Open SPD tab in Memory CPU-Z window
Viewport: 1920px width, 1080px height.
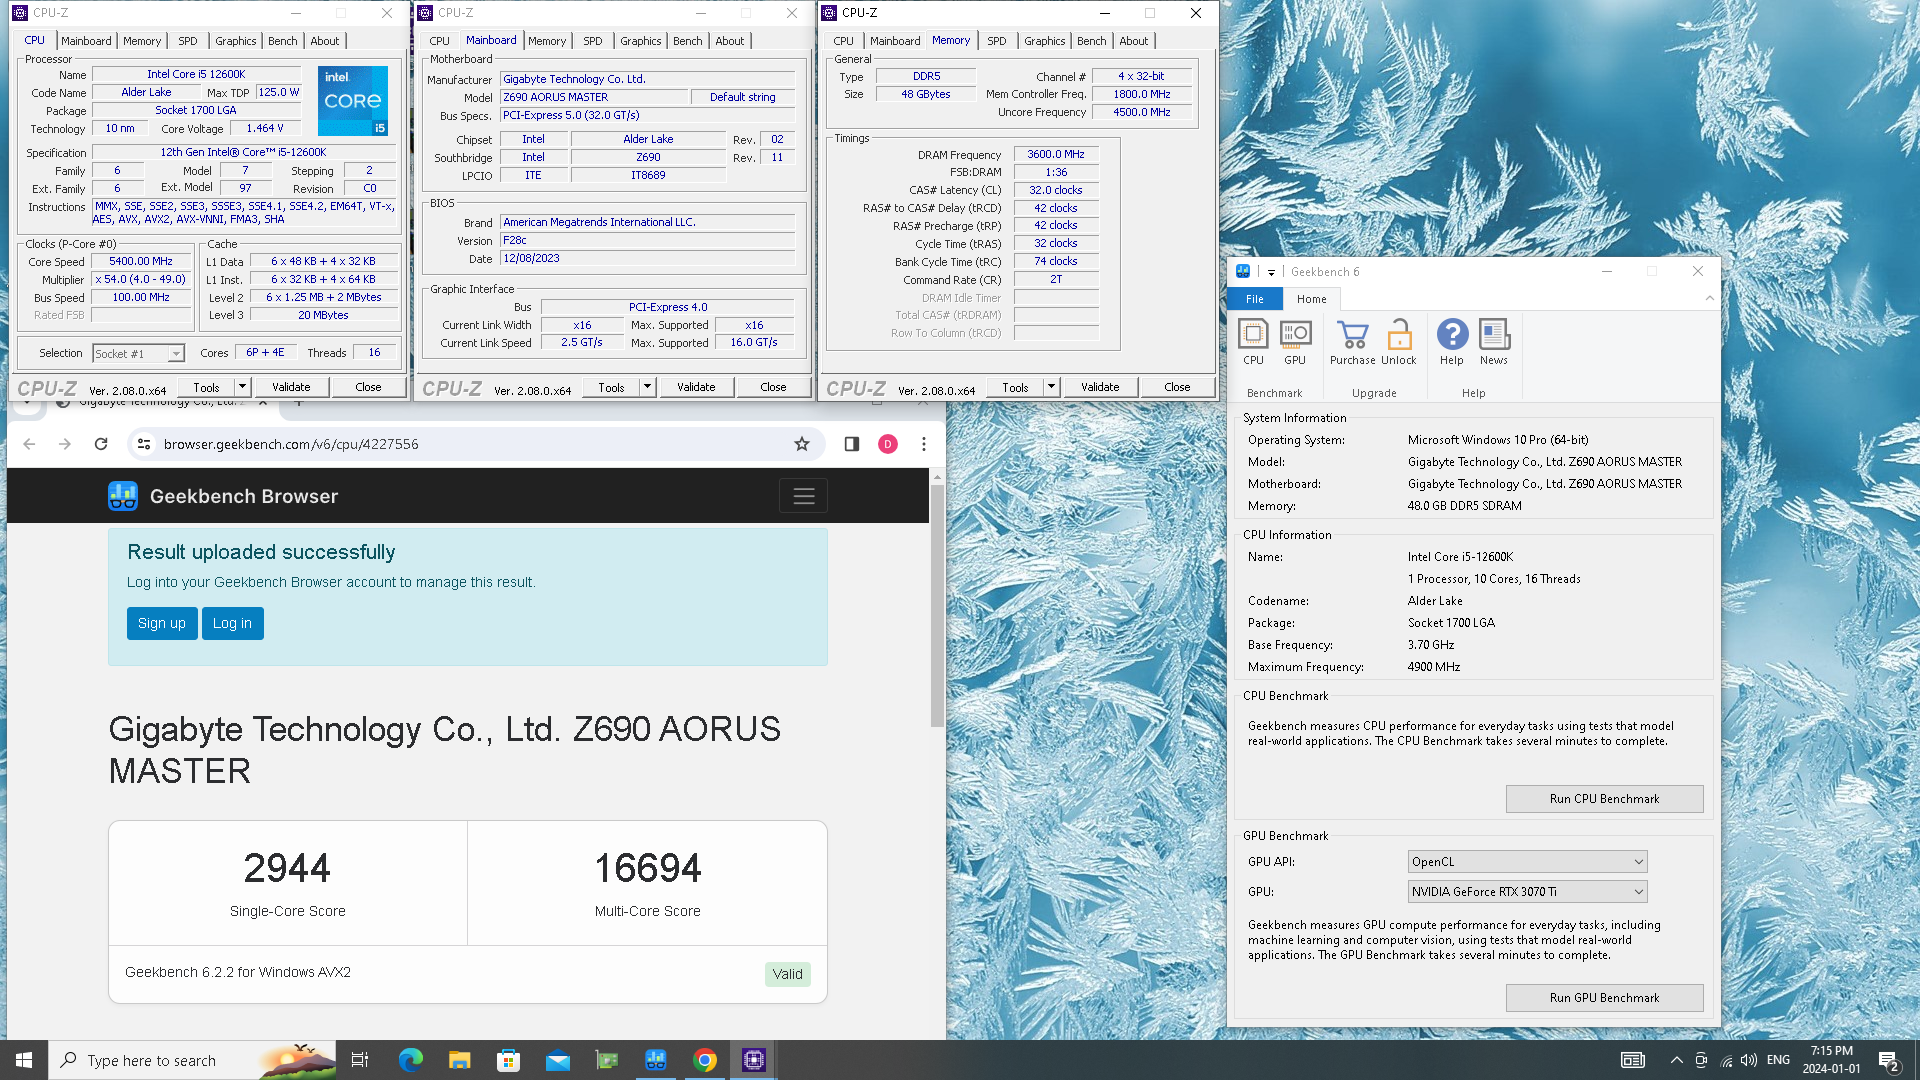click(996, 41)
